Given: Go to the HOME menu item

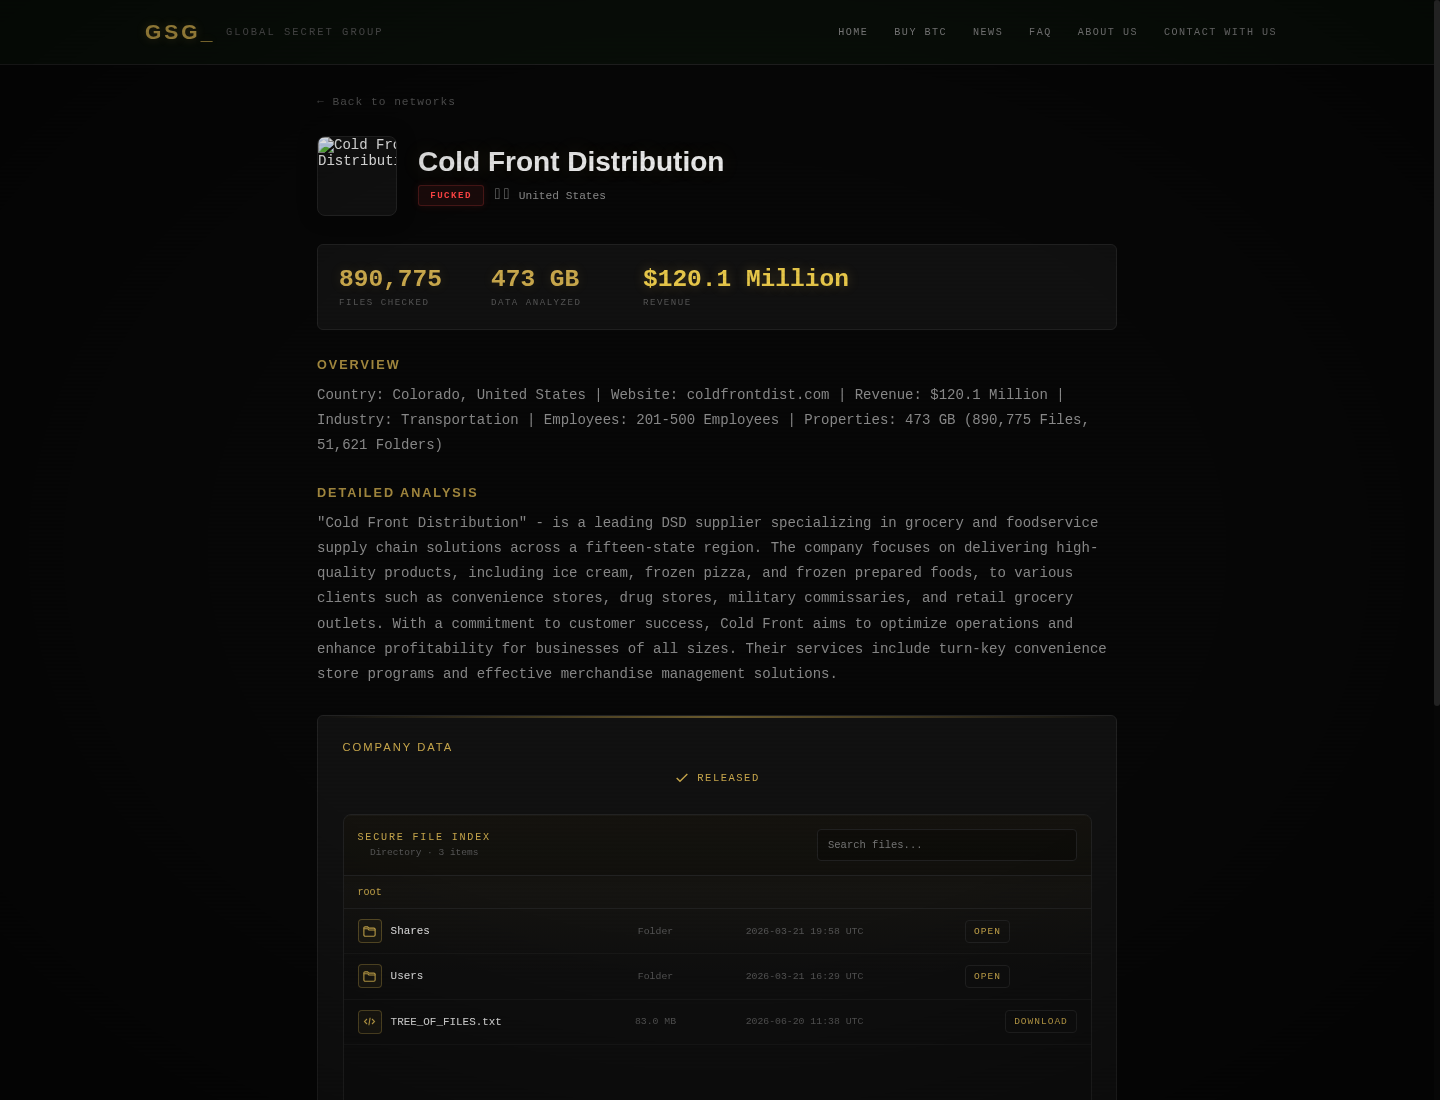Looking at the screenshot, I should pos(853,32).
